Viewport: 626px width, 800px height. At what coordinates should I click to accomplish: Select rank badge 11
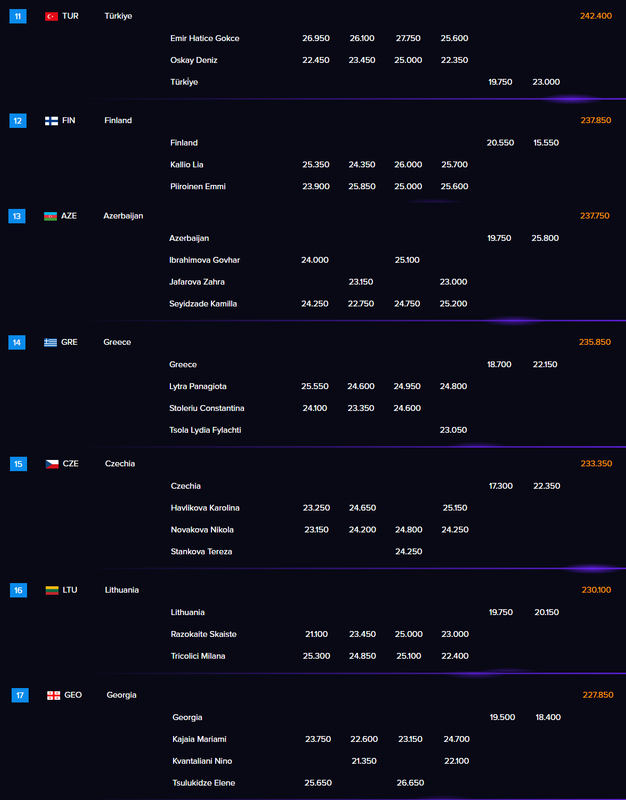pos(18,16)
